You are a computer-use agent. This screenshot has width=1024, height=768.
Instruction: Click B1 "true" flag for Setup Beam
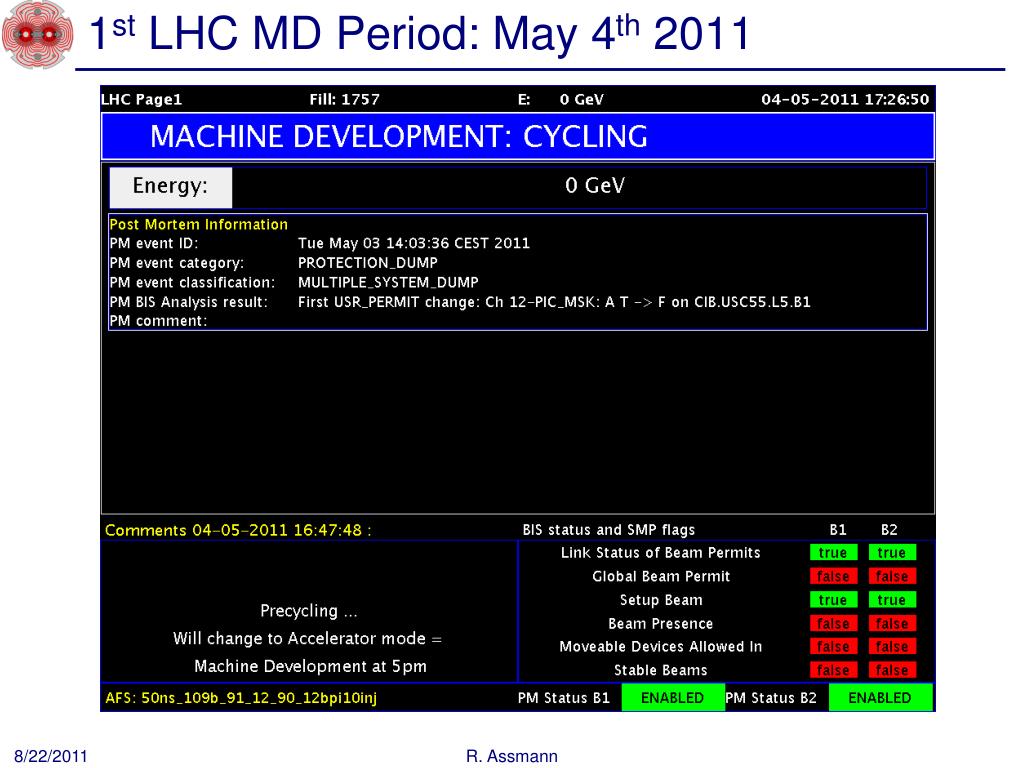coord(833,600)
